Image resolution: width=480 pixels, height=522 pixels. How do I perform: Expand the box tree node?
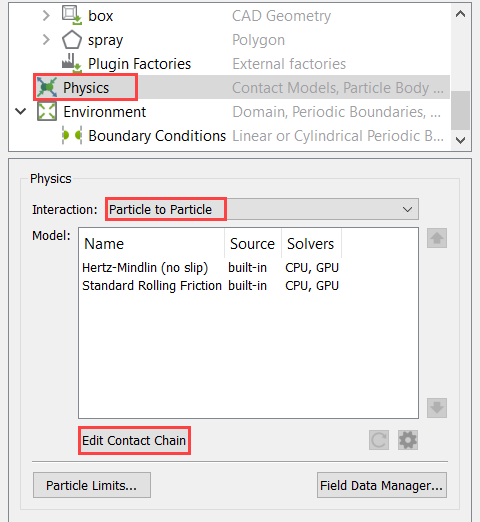tap(46, 15)
